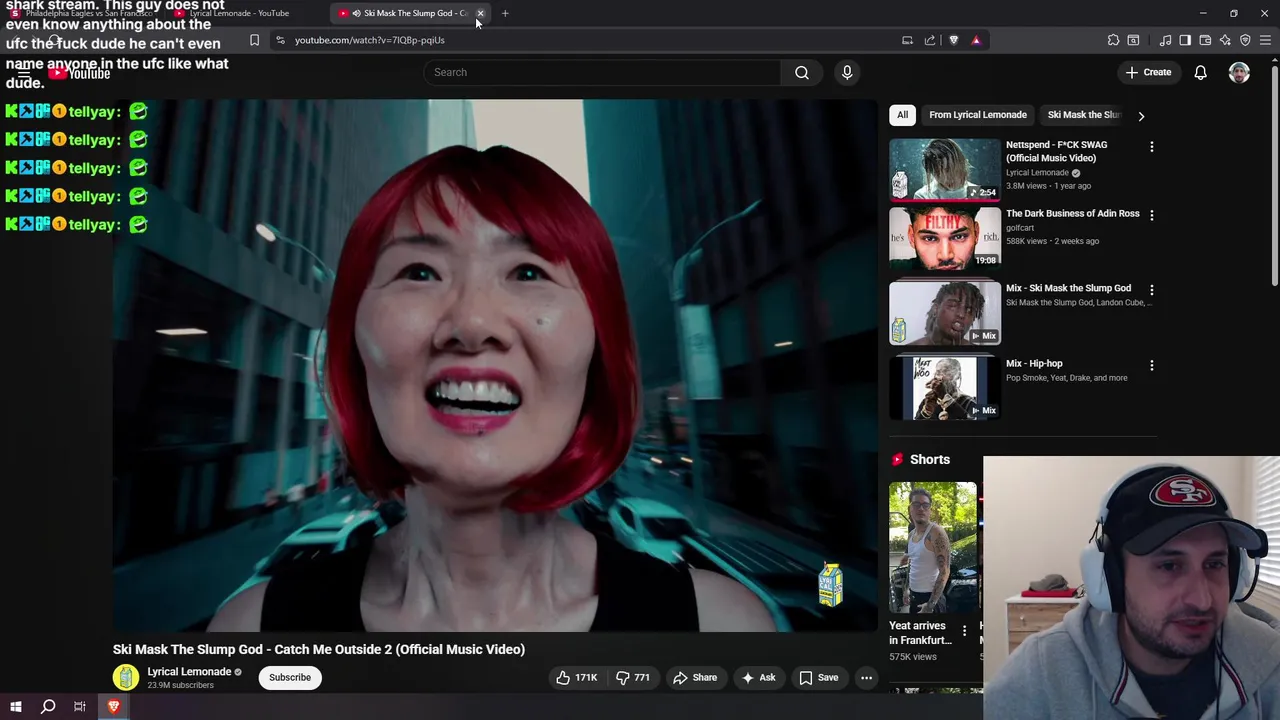Open more options for Nettspend video
Screen dimensions: 1280x720
point(1151,147)
